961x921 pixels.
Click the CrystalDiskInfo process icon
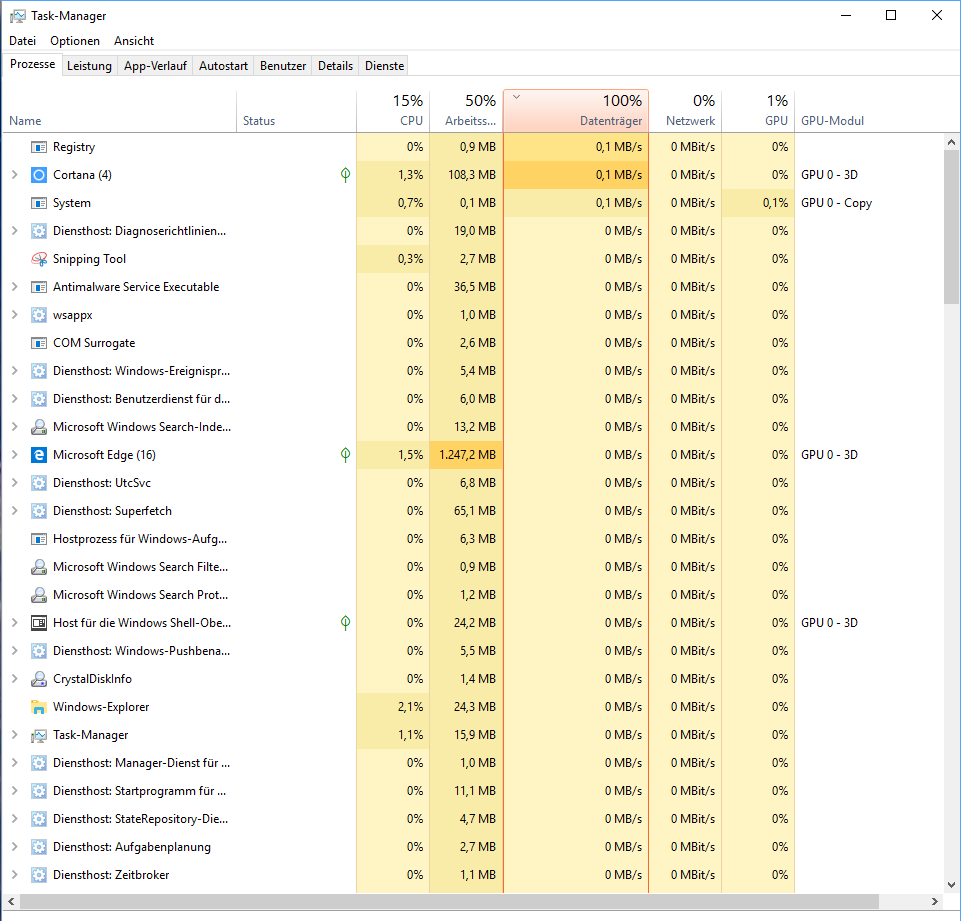pos(39,679)
